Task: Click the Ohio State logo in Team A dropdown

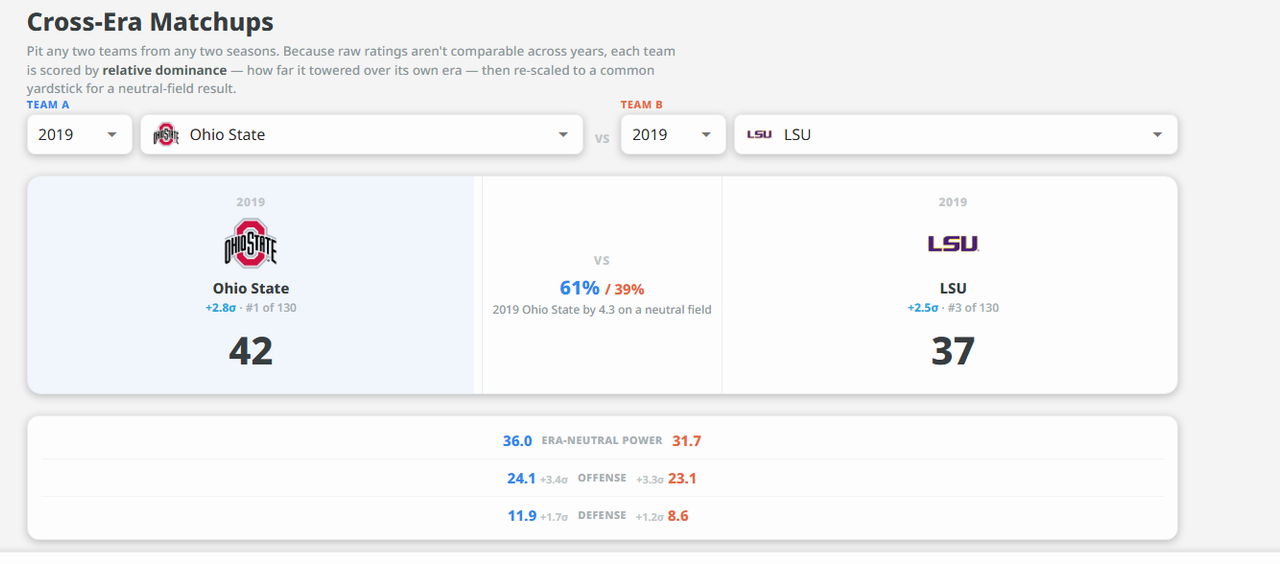Action: (166, 134)
